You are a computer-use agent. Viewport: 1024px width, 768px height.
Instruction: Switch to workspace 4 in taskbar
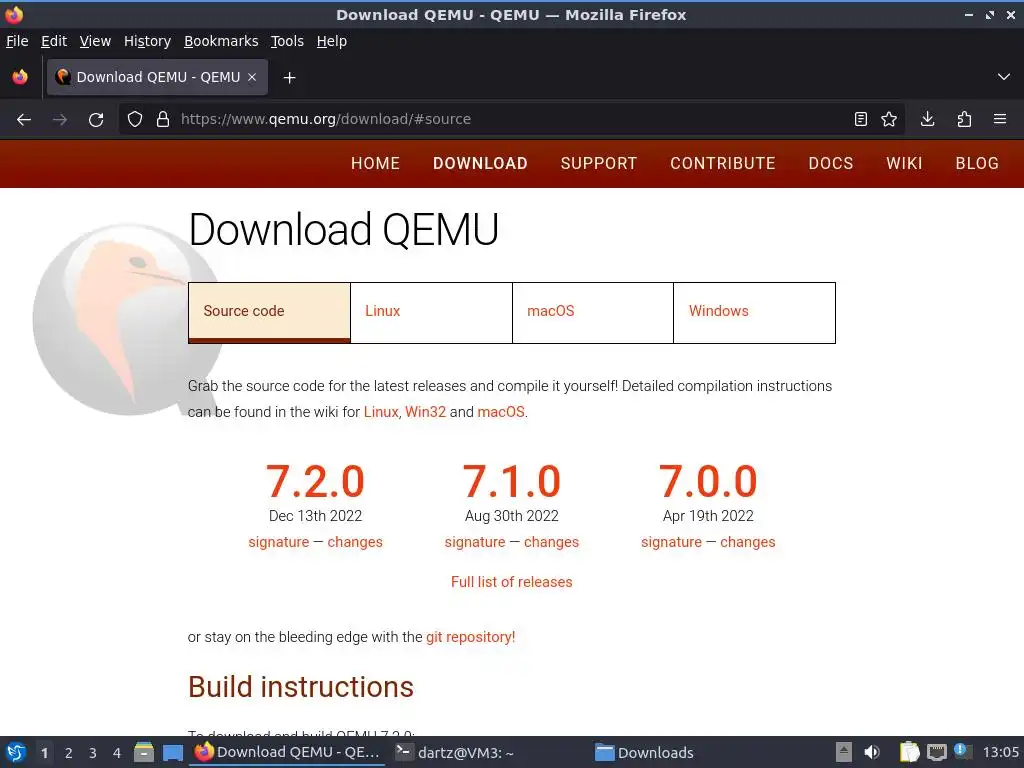[x=117, y=753]
